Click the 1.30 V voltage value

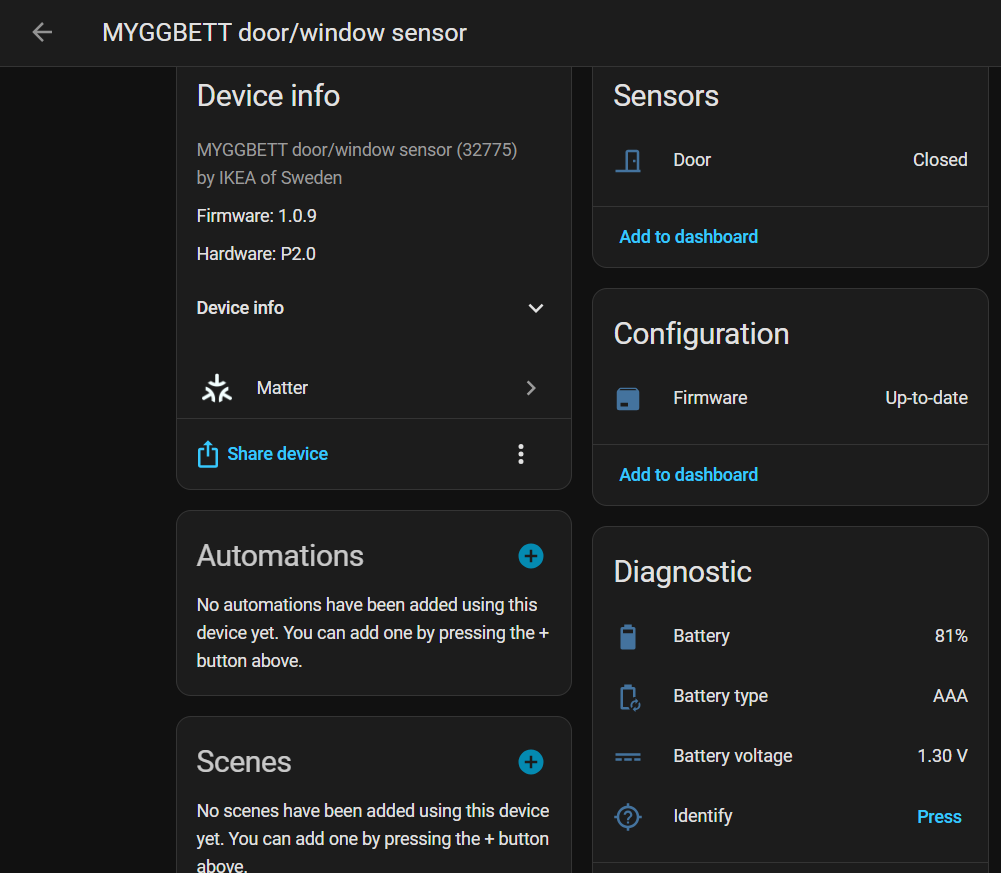click(x=942, y=755)
